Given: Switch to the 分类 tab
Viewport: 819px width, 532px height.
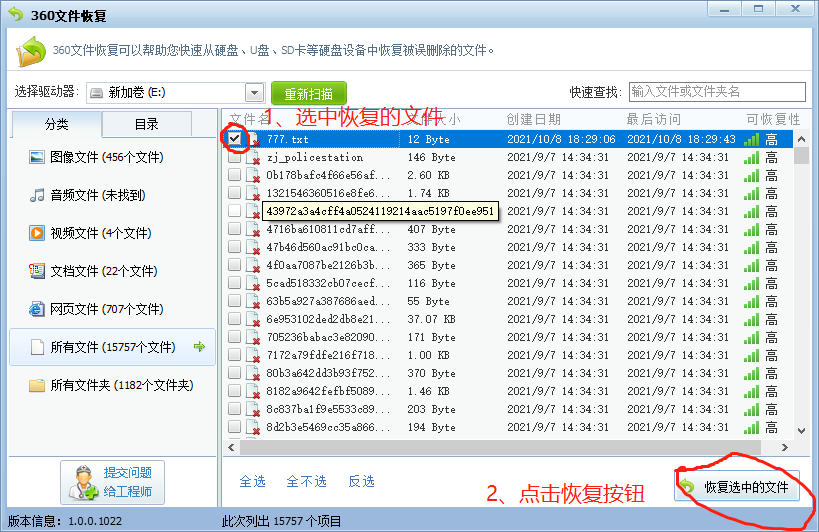Looking at the screenshot, I should (56, 124).
